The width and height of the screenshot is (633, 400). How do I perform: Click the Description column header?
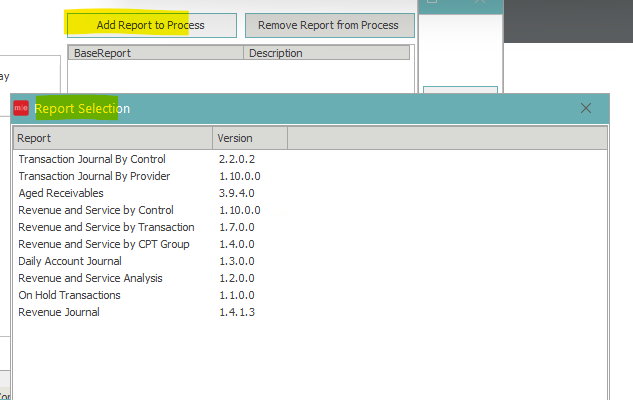click(x=326, y=53)
